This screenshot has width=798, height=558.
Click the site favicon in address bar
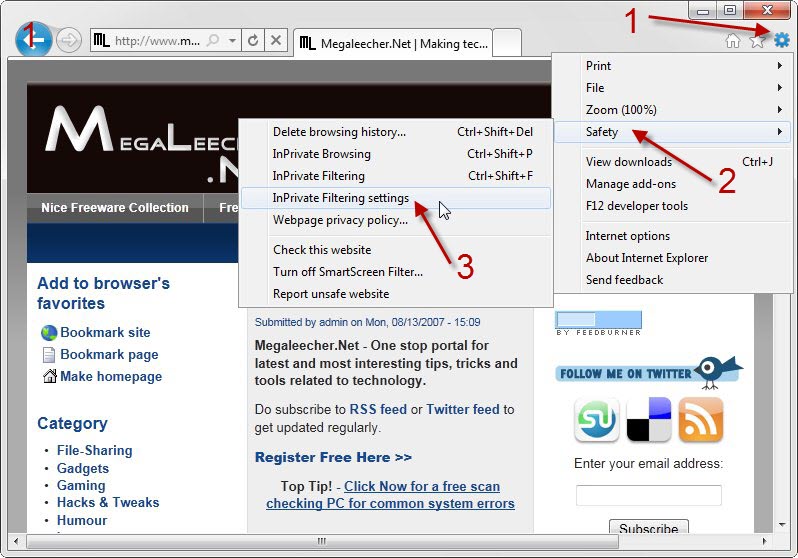coord(101,40)
